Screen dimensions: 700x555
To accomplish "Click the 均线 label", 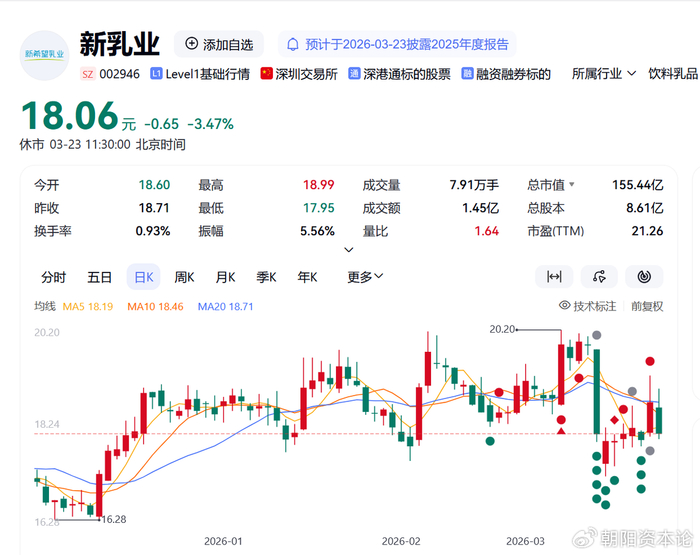I will pos(45,306).
